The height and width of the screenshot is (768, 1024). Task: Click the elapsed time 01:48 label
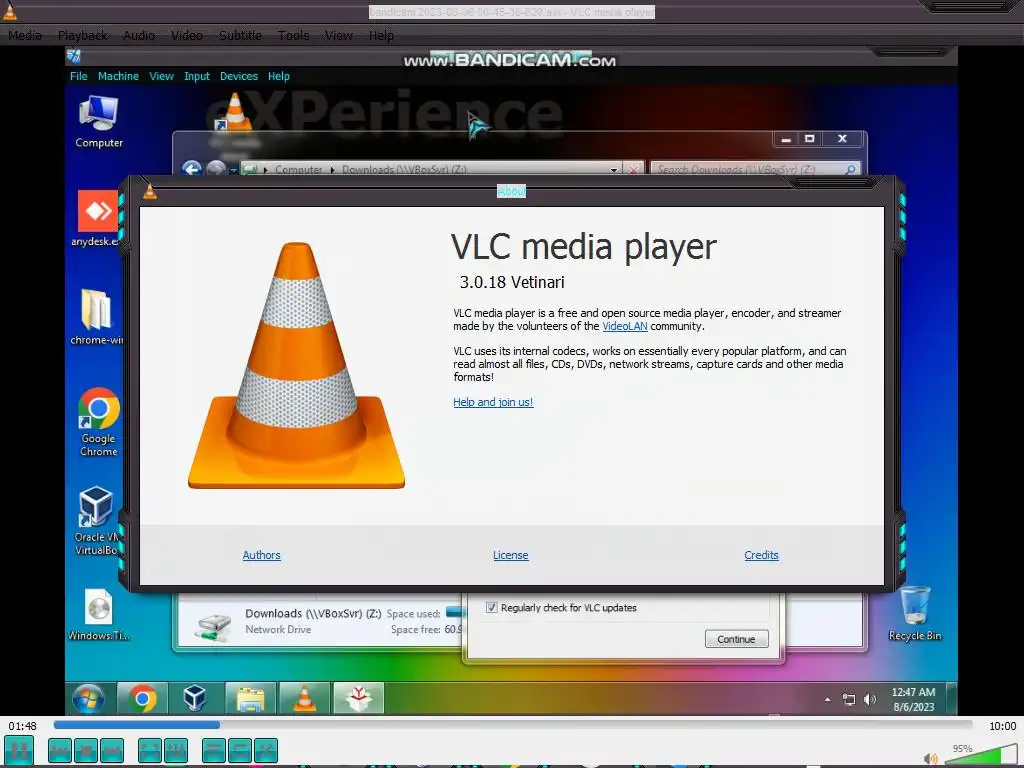click(22, 726)
